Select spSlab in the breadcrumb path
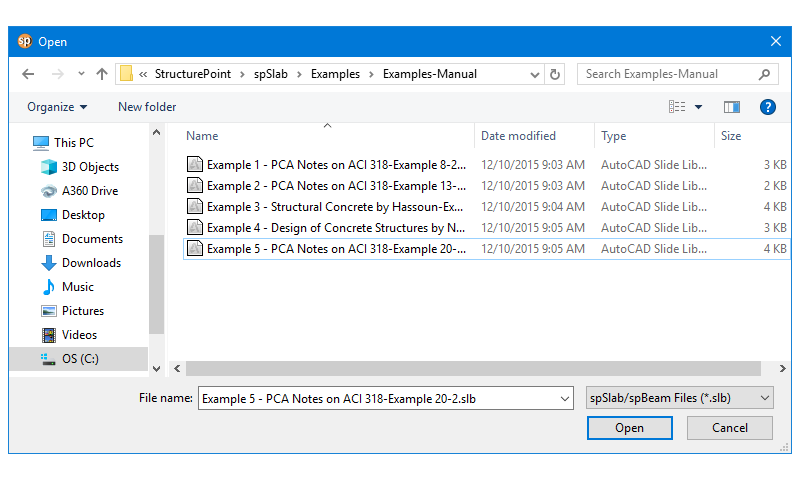 (x=271, y=74)
